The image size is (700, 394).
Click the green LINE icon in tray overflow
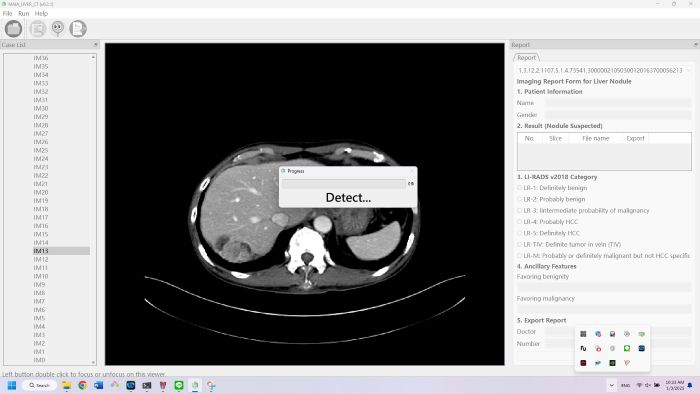tap(627, 348)
